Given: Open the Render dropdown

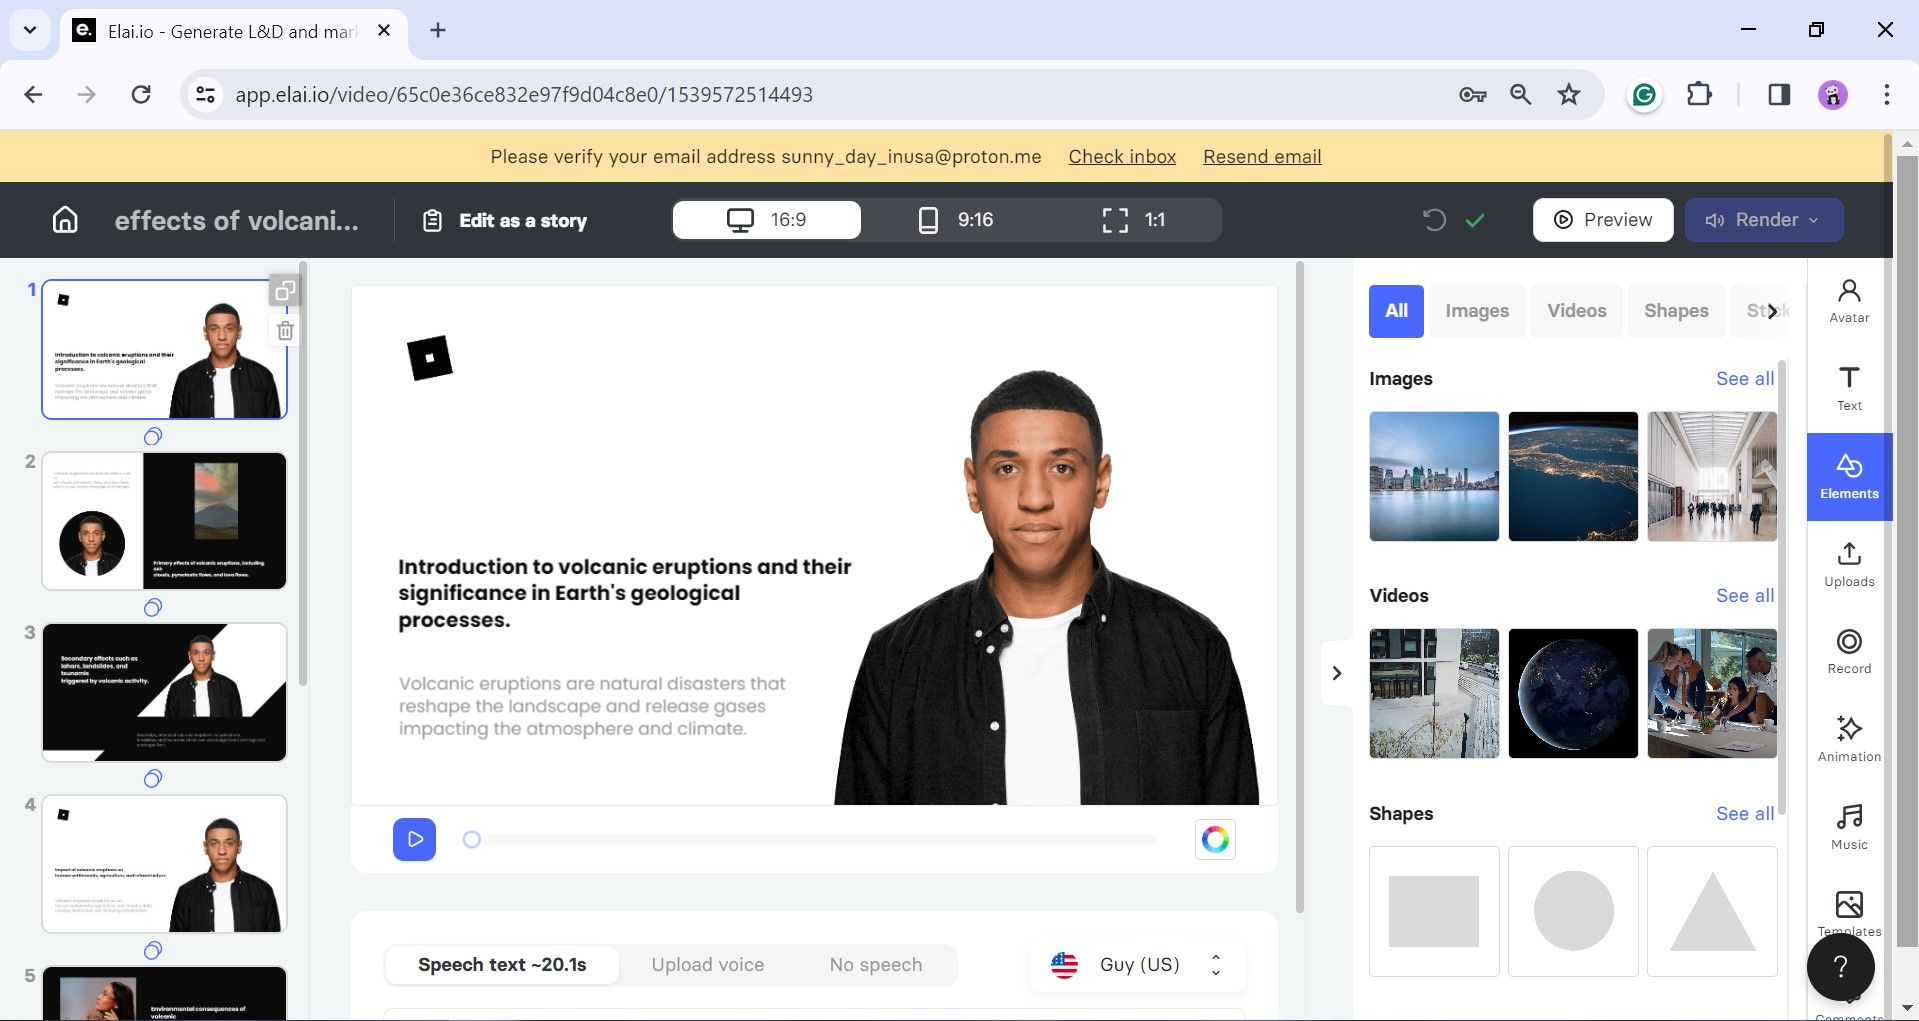Looking at the screenshot, I should [1764, 220].
